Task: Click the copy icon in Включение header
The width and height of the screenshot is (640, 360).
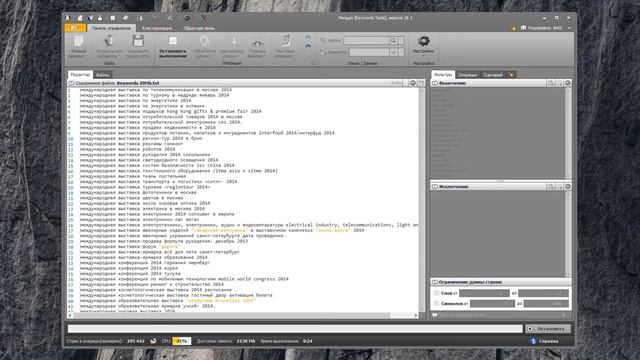Action: (x=551, y=83)
